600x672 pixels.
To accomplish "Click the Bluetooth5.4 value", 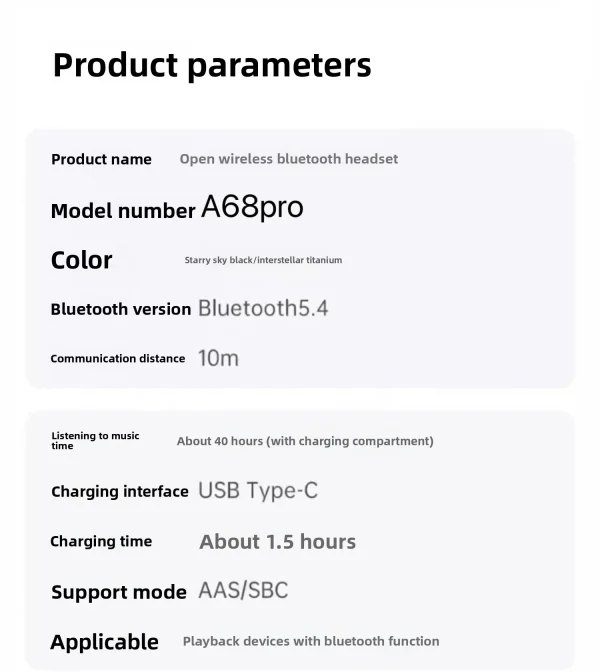I will pos(263,308).
